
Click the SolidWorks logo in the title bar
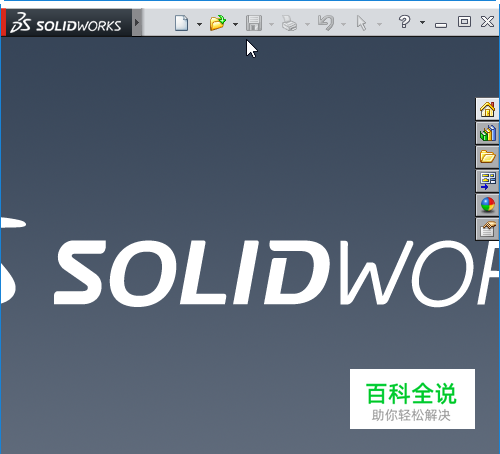pyautogui.click(x=66, y=23)
